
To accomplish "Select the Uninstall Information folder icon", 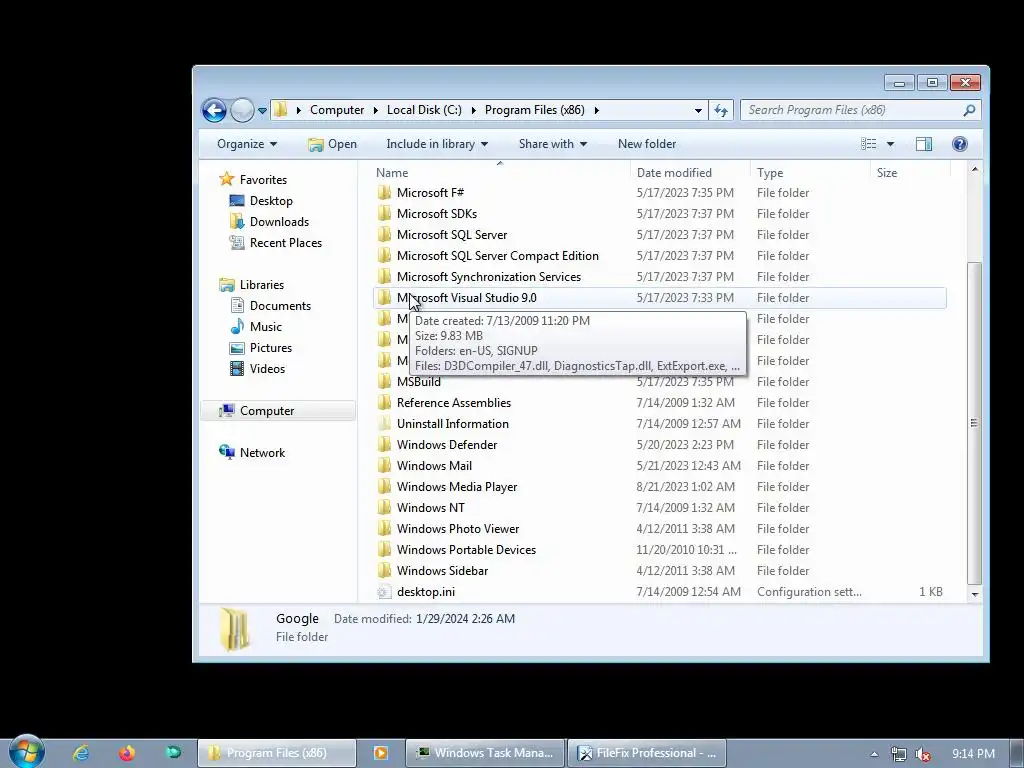I will [x=385, y=423].
